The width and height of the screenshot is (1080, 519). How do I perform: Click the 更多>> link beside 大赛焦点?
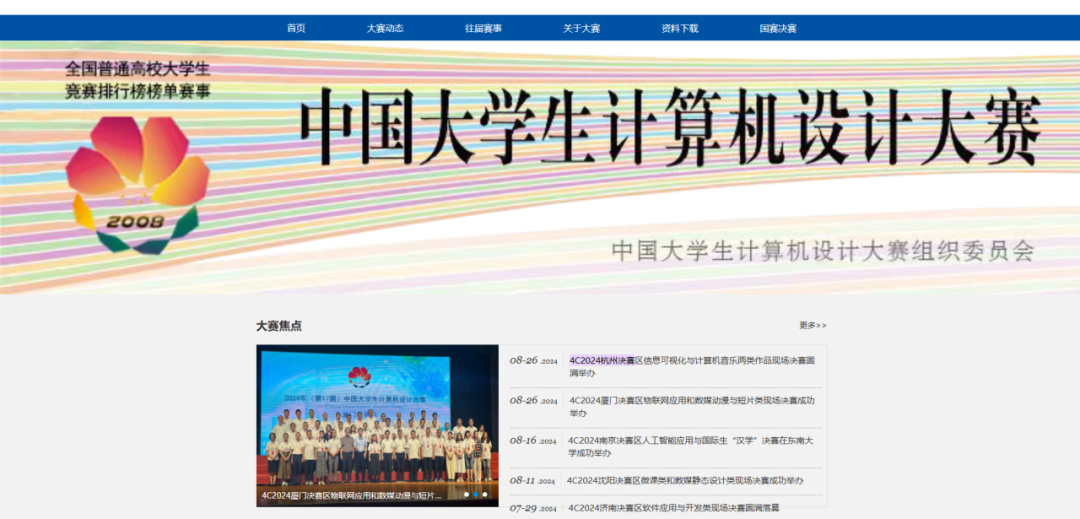[x=813, y=325]
